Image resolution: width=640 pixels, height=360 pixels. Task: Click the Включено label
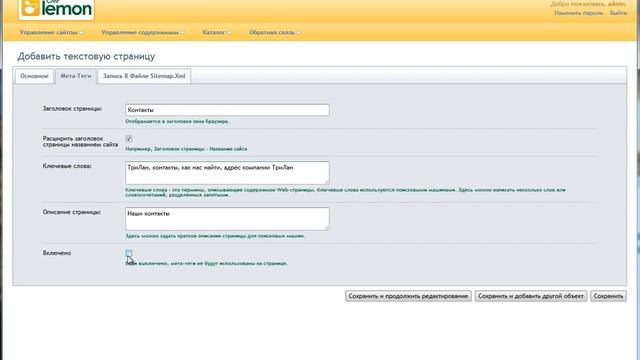coord(57,253)
